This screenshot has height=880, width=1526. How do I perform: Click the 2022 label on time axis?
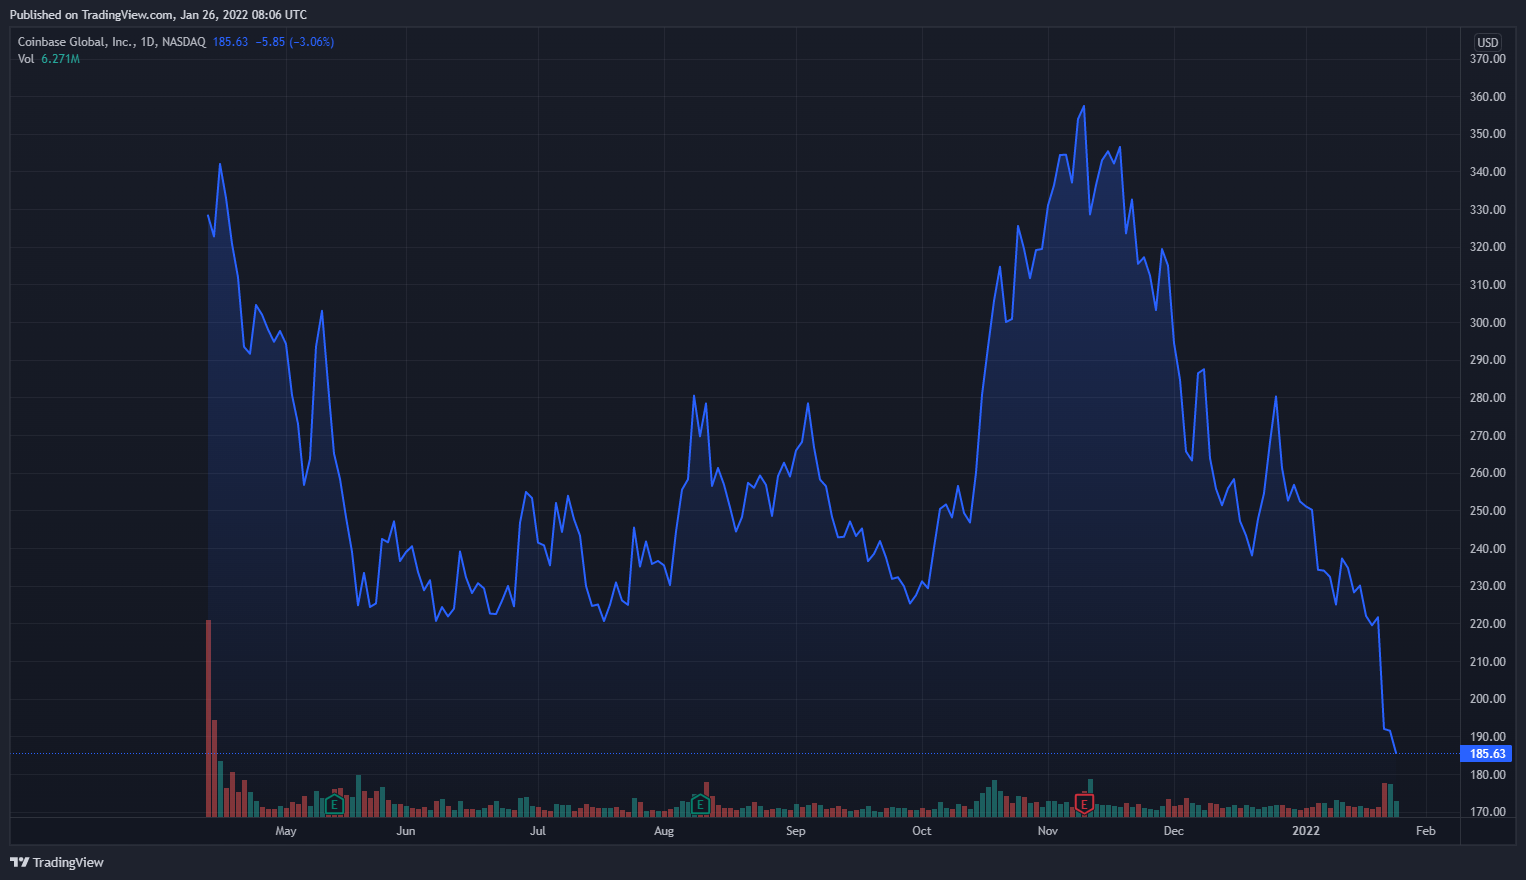1306,831
